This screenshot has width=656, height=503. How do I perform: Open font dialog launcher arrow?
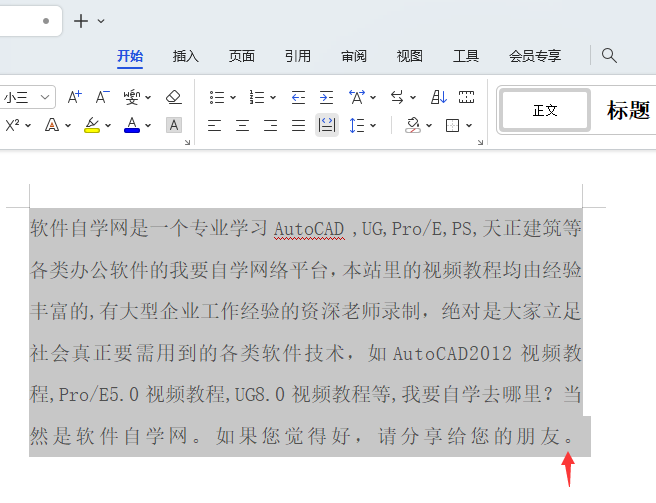click(x=187, y=142)
